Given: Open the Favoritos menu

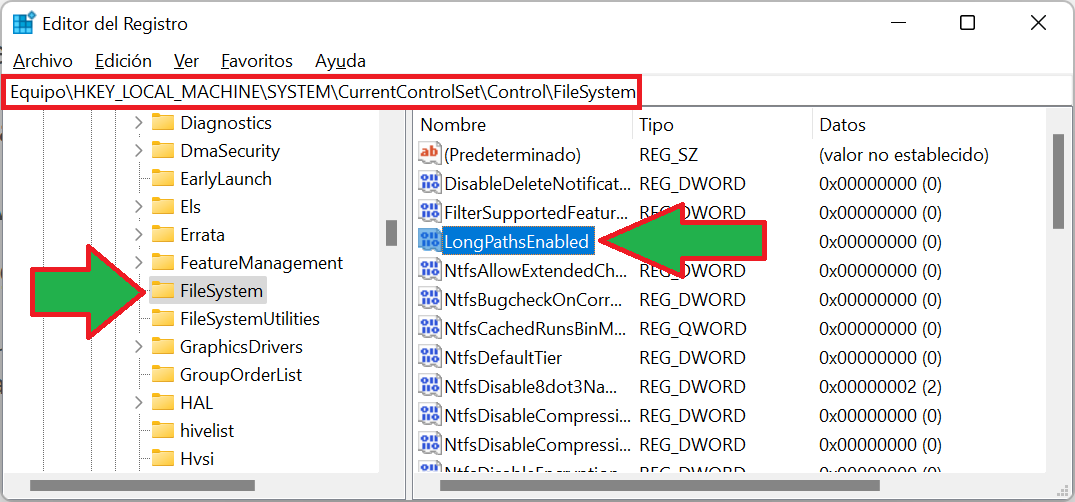Looking at the screenshot, I should [x=257, y=60].
